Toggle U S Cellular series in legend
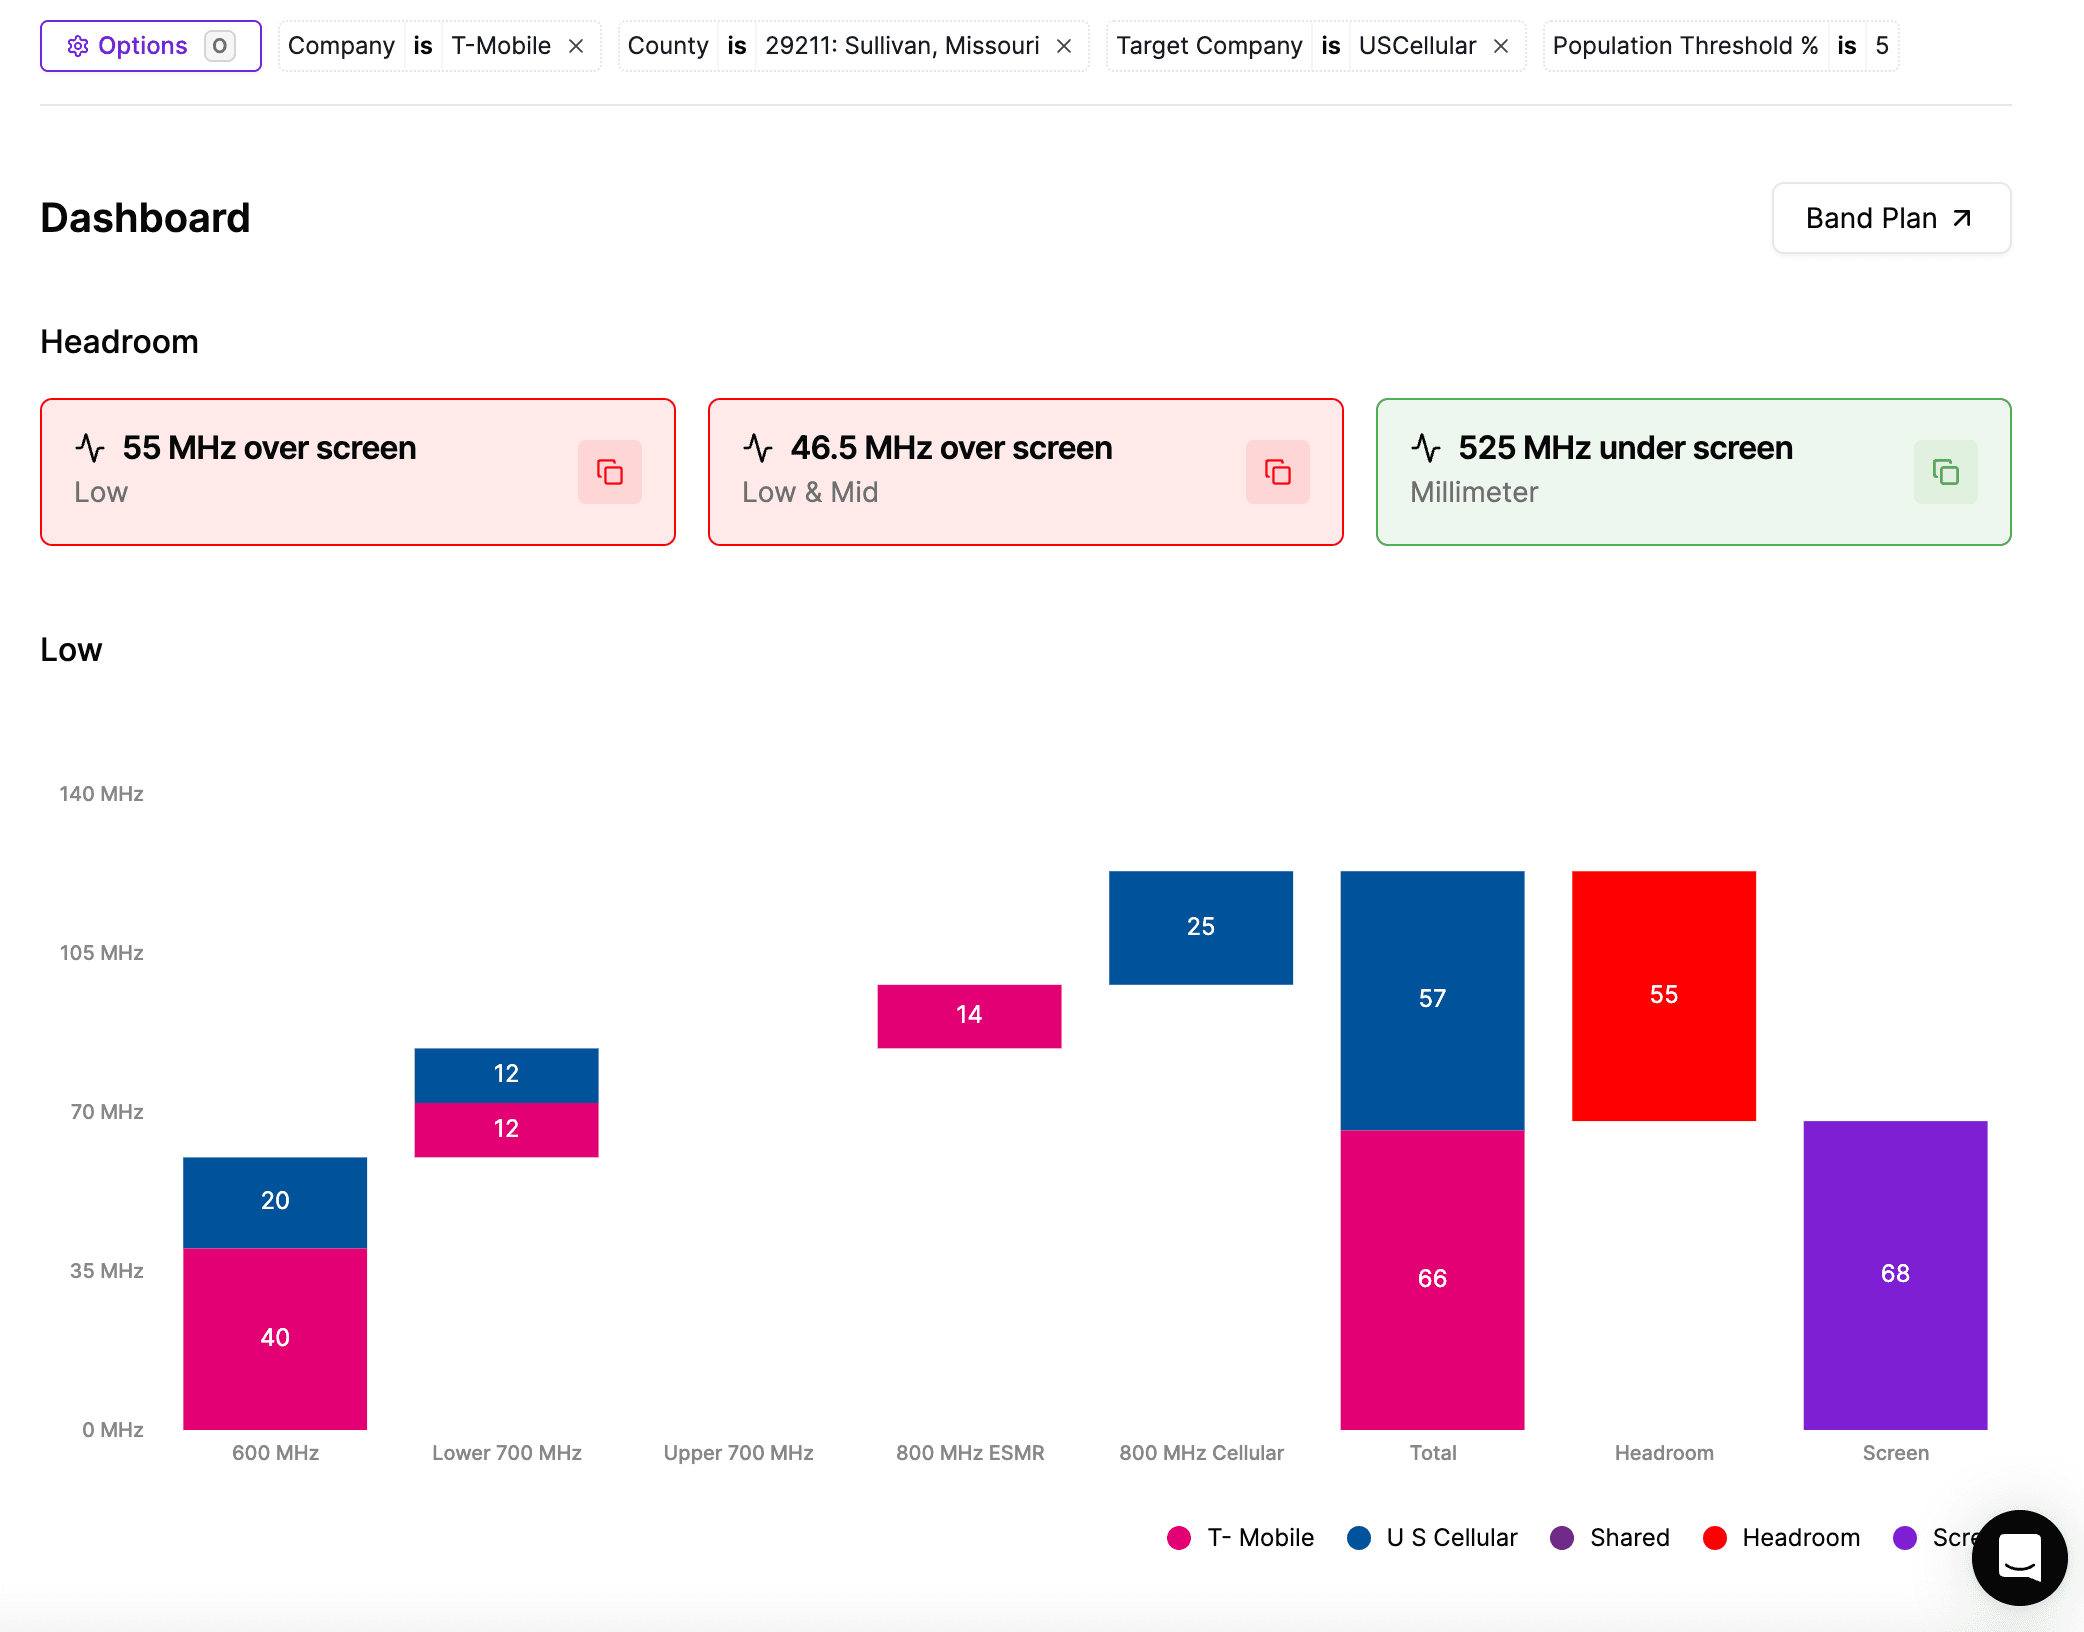Viewport: 2084px width, 1632px height. 1432,1538
